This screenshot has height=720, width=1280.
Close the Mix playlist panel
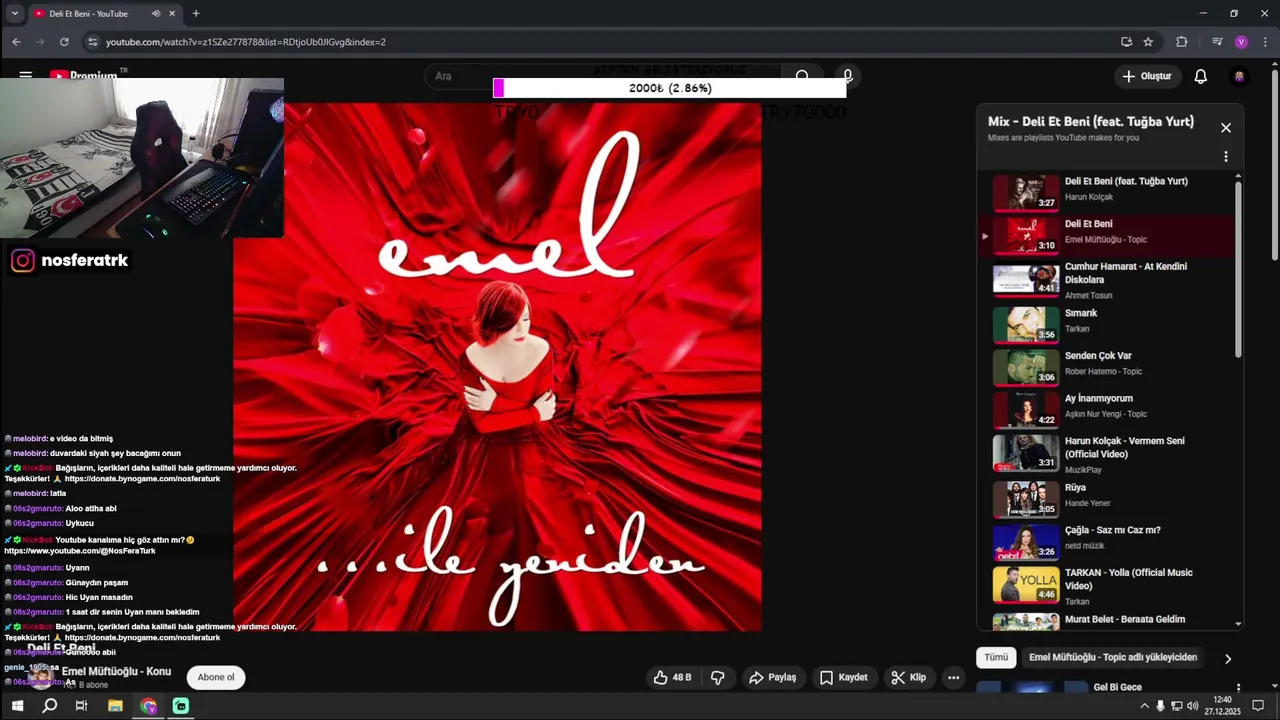point(1226,128)
